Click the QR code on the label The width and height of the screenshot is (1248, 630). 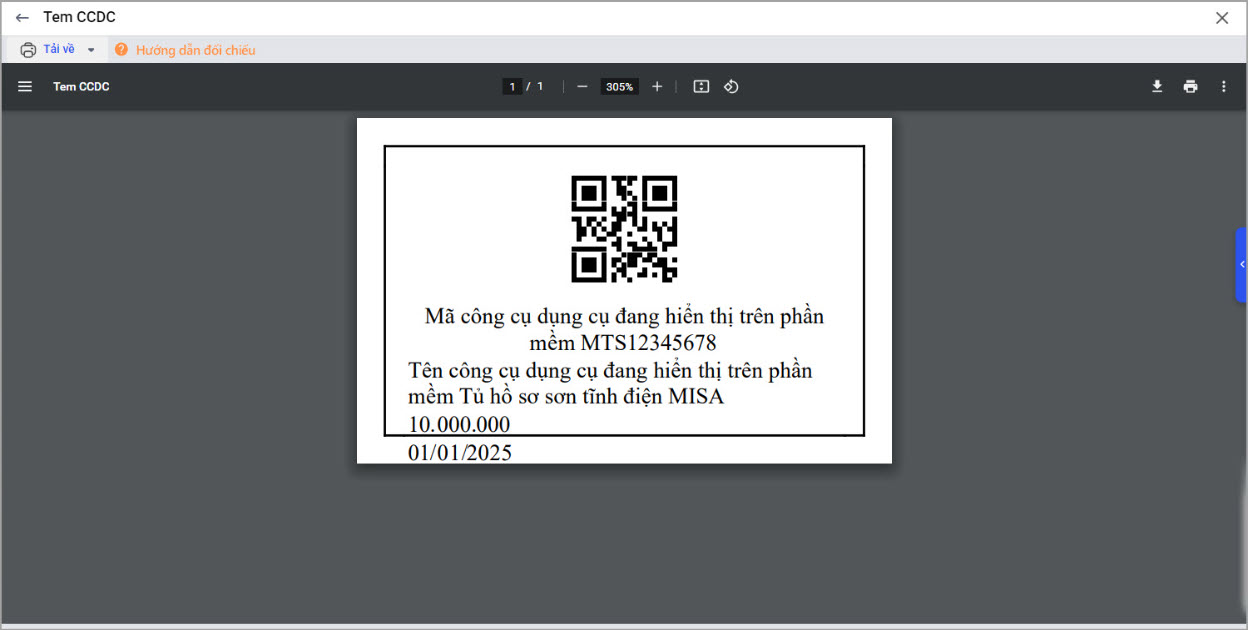point(624,229)
